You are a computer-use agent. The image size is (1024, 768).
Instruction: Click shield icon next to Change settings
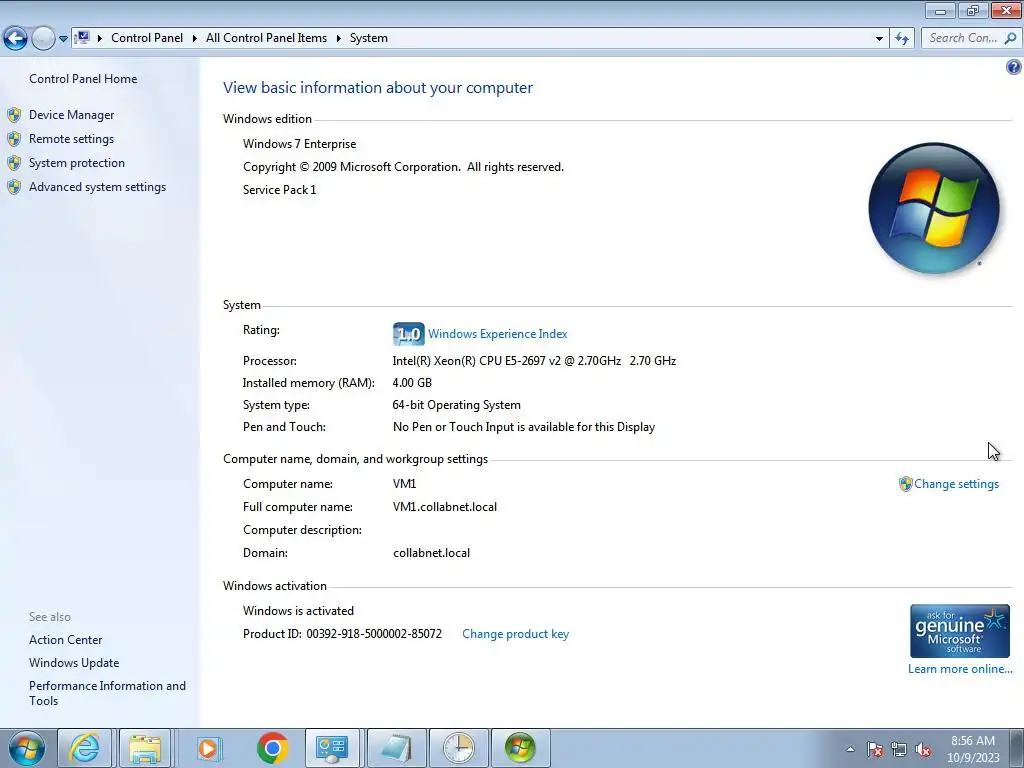pos(905,484)
